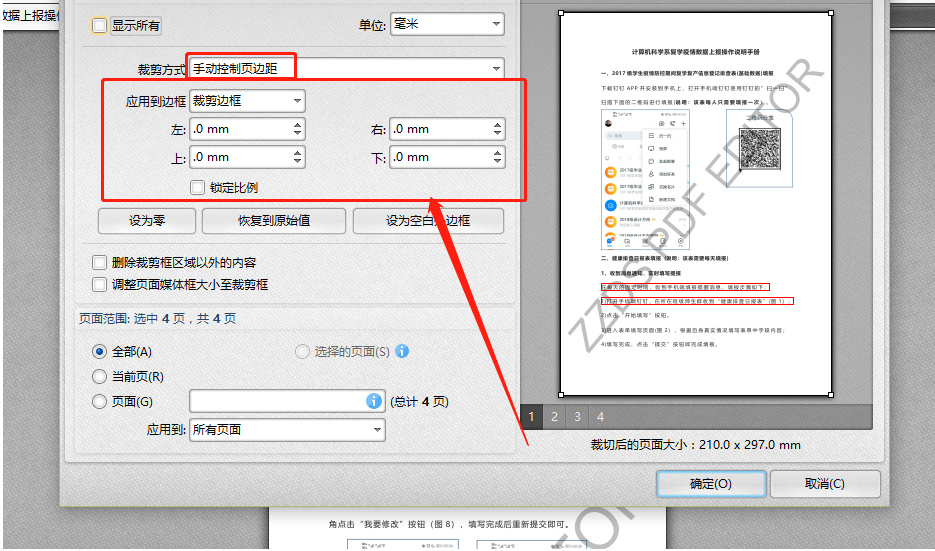Confirm with the 确定(O) button
935x551 pixels.
[x=711, y=484]
